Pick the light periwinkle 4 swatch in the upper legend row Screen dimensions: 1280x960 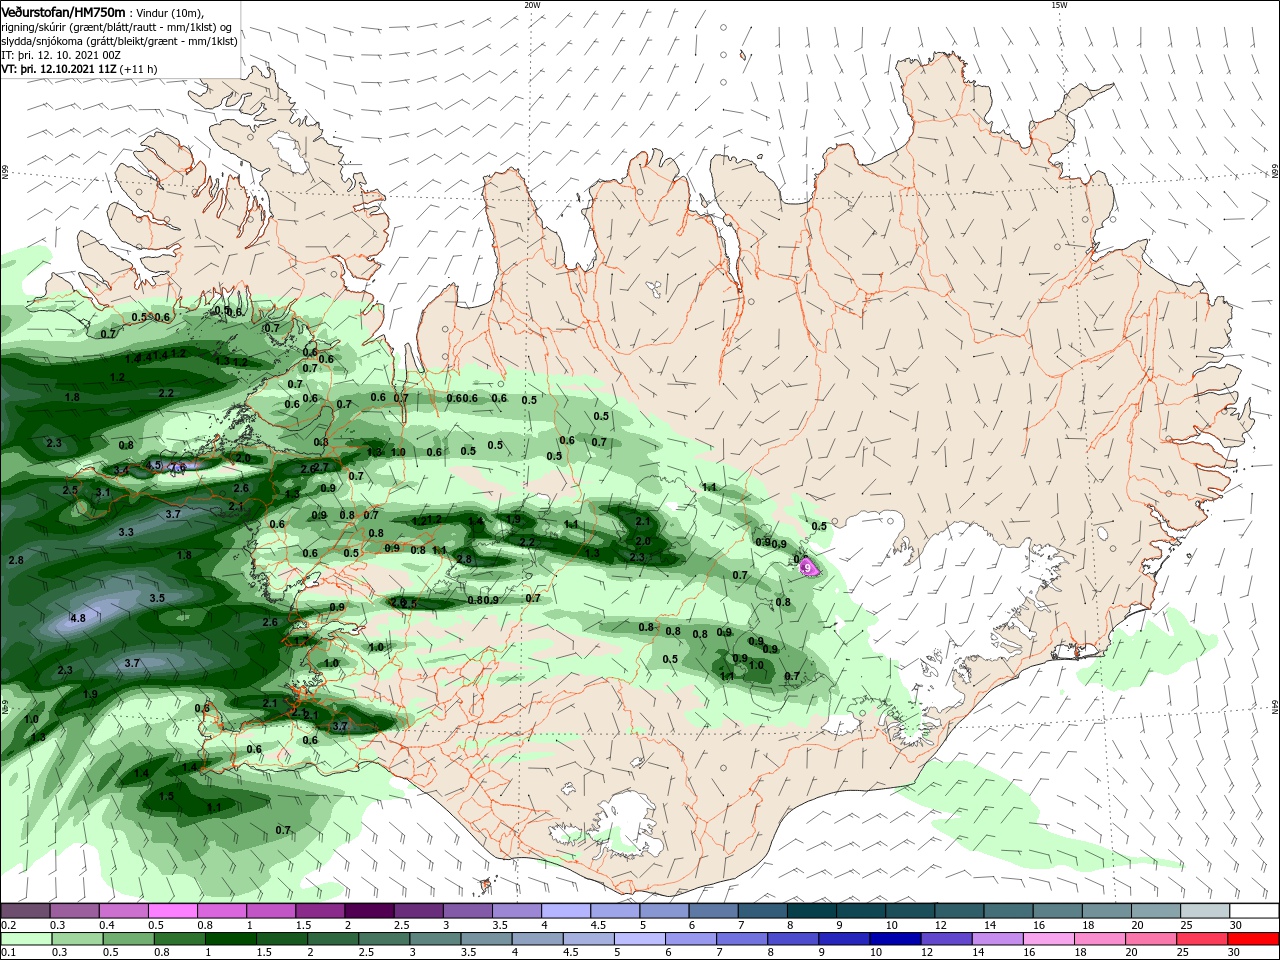(565, 911)
